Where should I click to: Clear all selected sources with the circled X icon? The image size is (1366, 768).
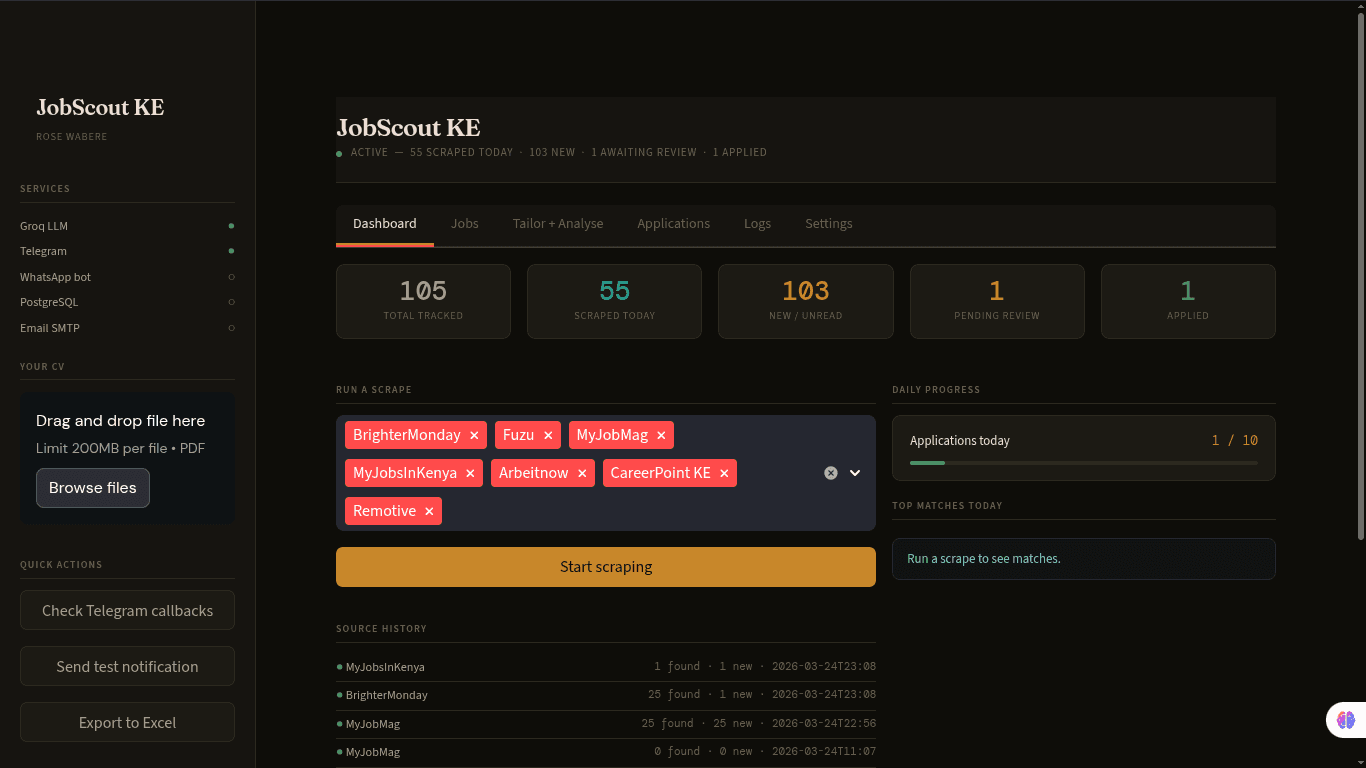830,473
